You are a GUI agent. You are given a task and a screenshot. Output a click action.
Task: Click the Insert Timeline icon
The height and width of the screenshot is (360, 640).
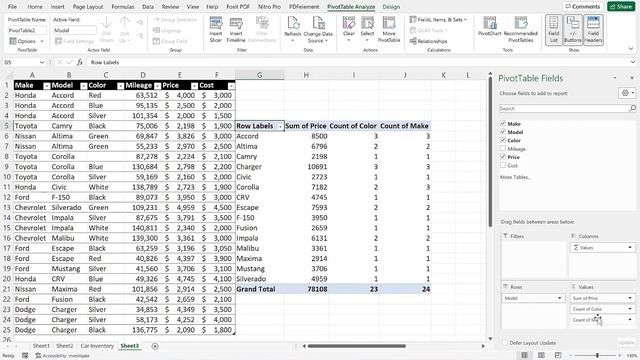pos(236,29)
